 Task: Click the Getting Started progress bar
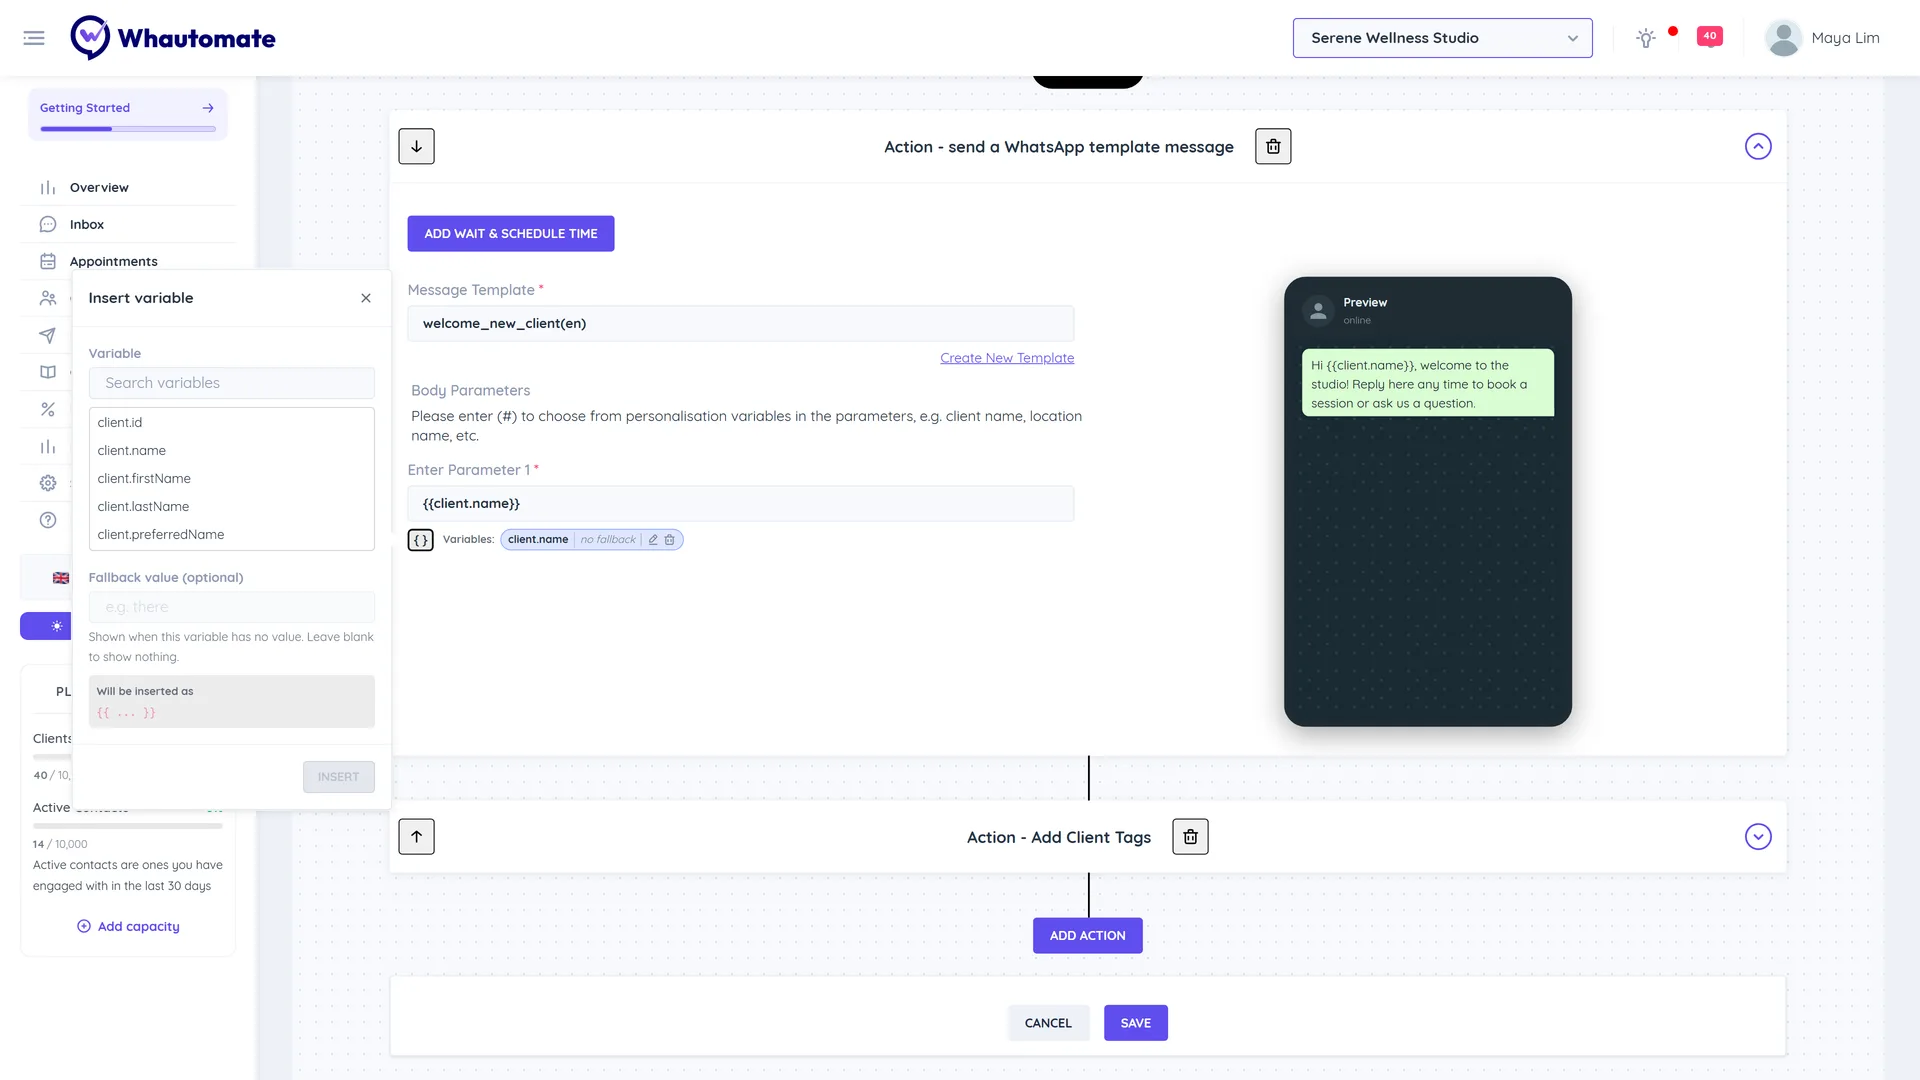(x=128, y=129)
